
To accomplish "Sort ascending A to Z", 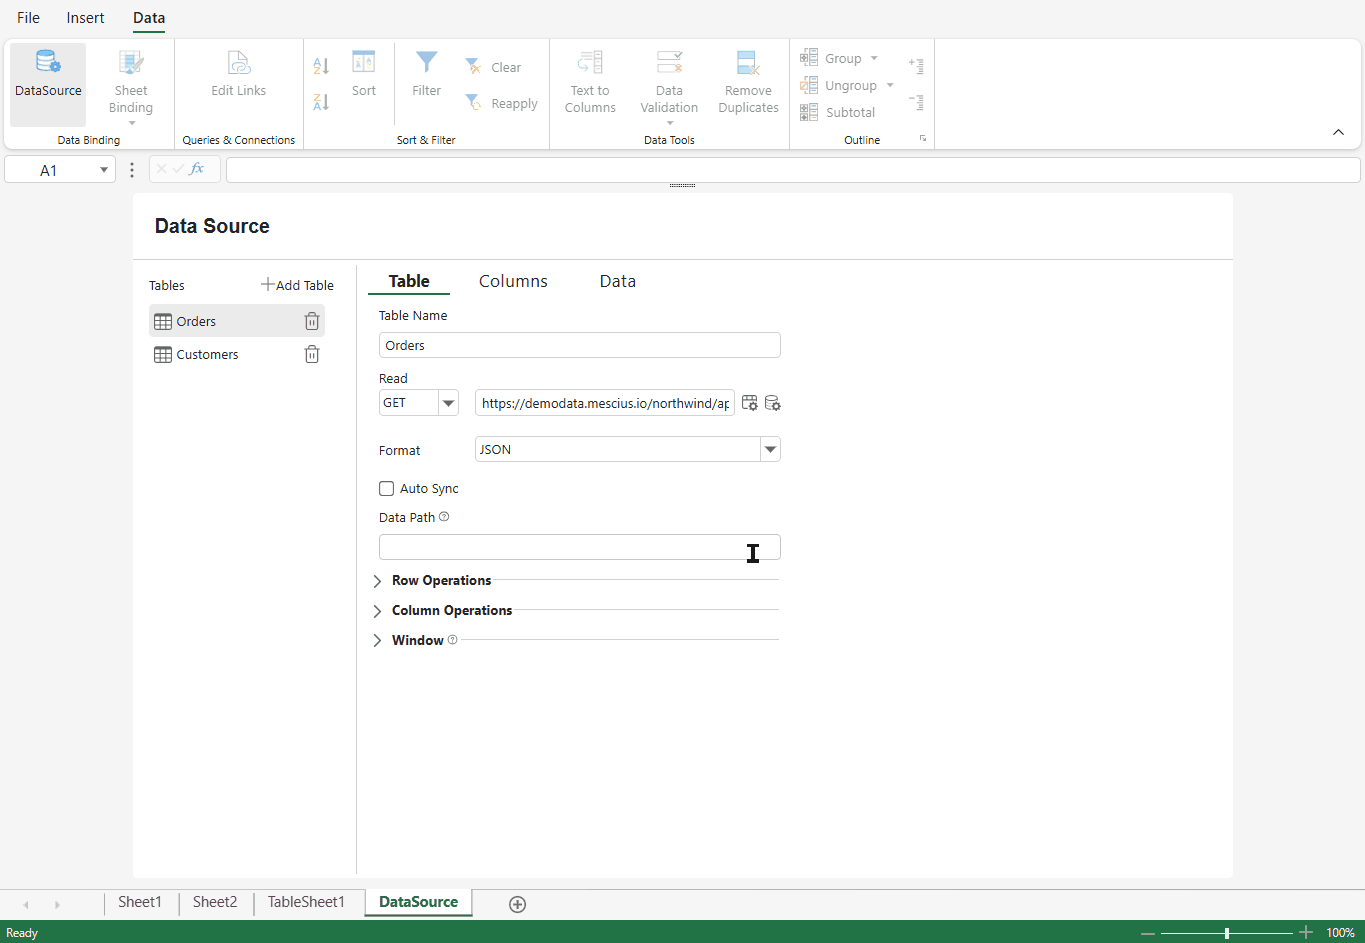I will pyautogui.click(x=321, y=66).
